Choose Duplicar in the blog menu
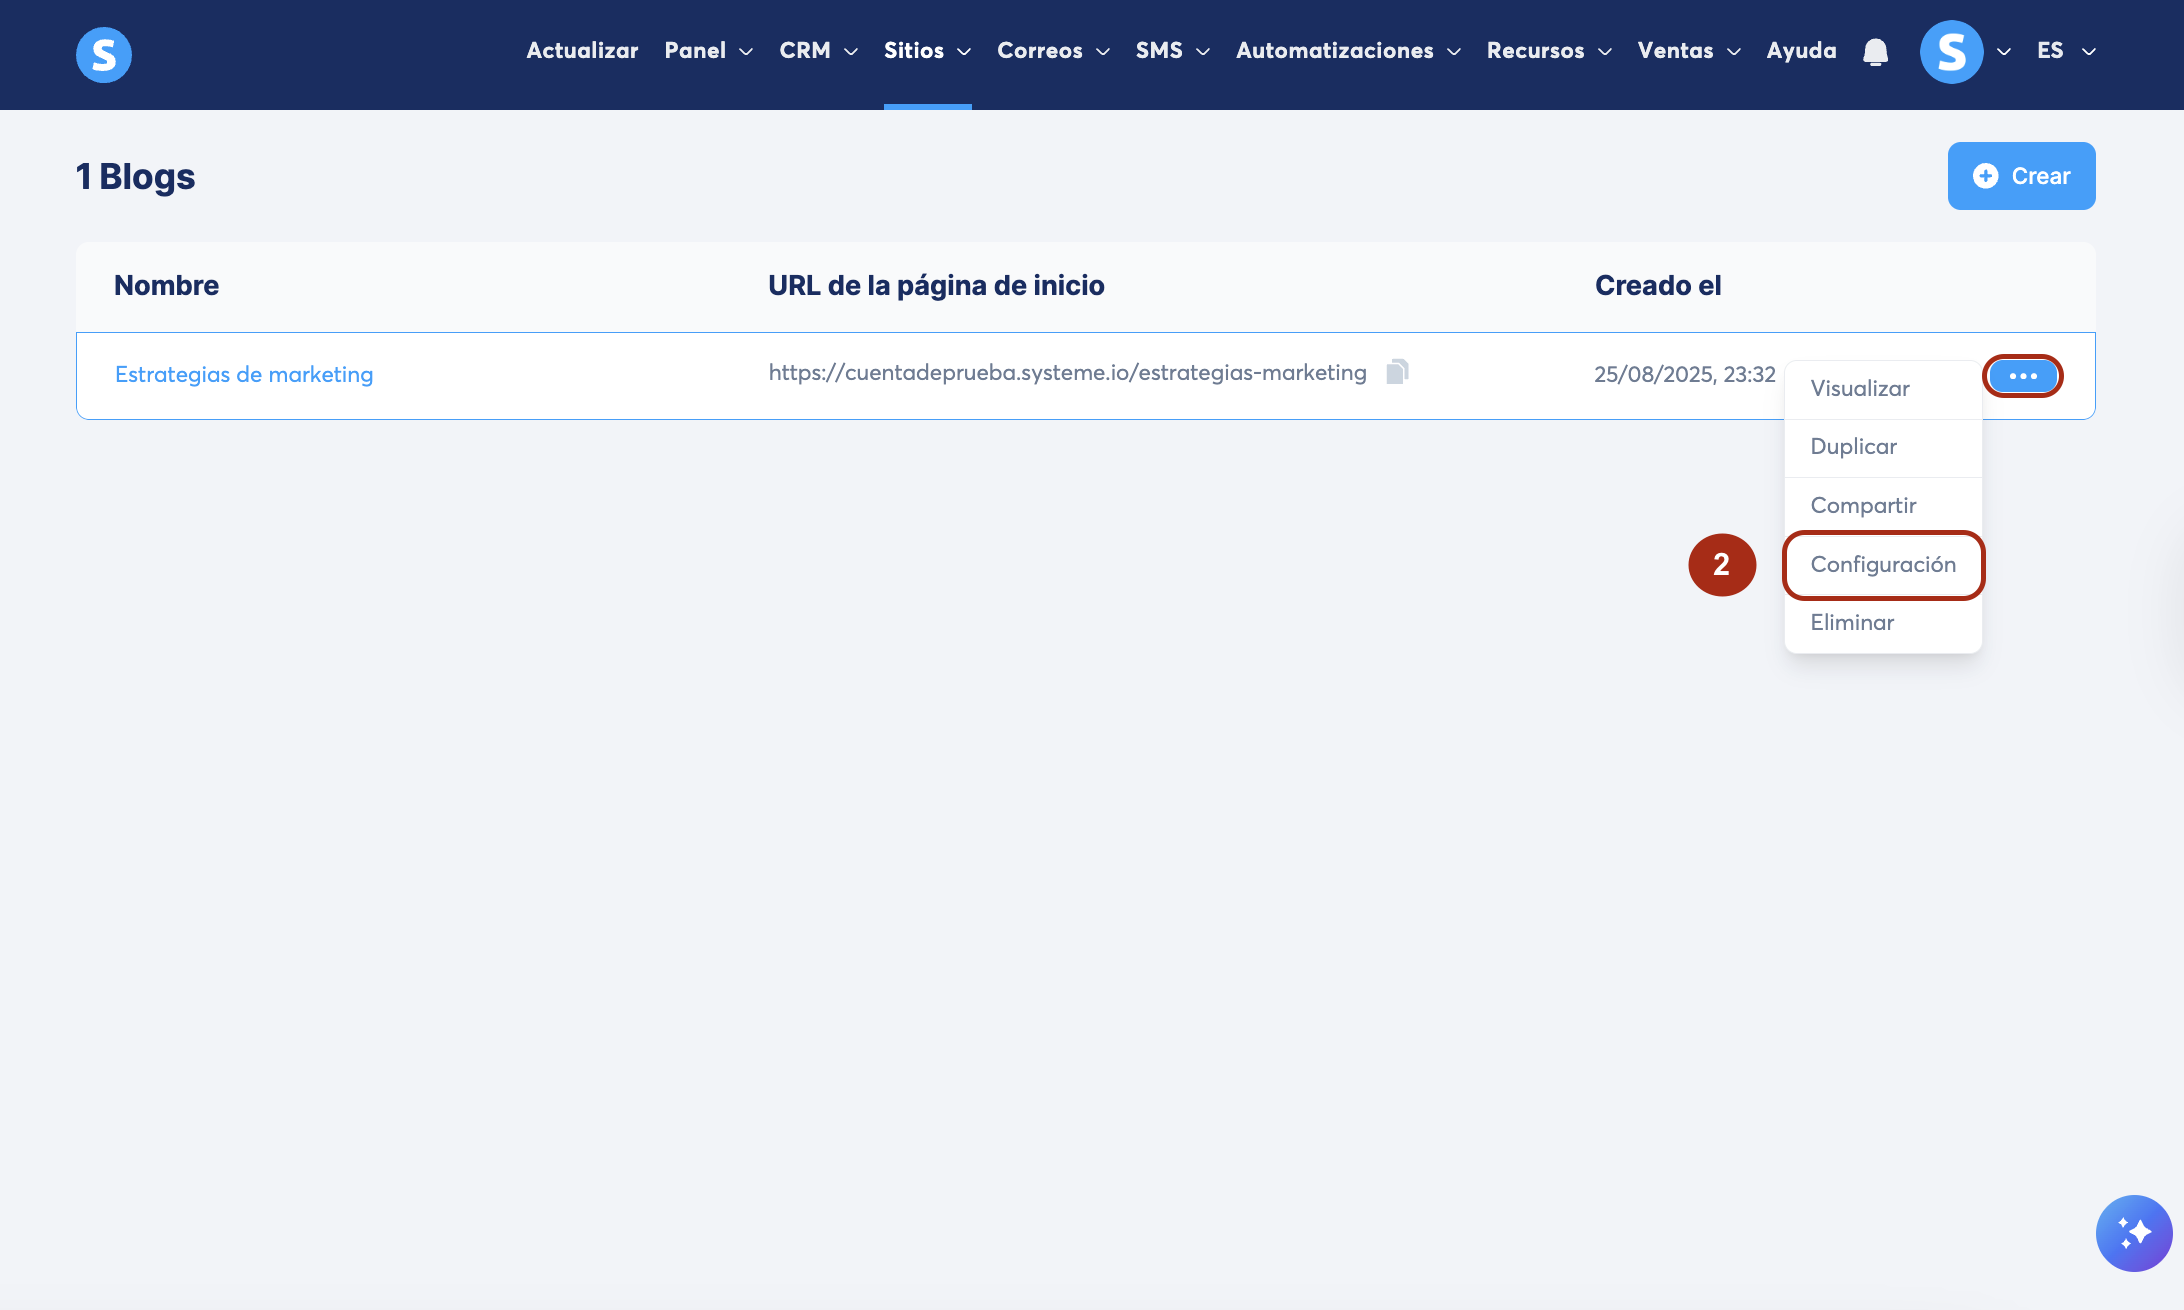Screen dimensions: 2184x1310 point(1853,447)
